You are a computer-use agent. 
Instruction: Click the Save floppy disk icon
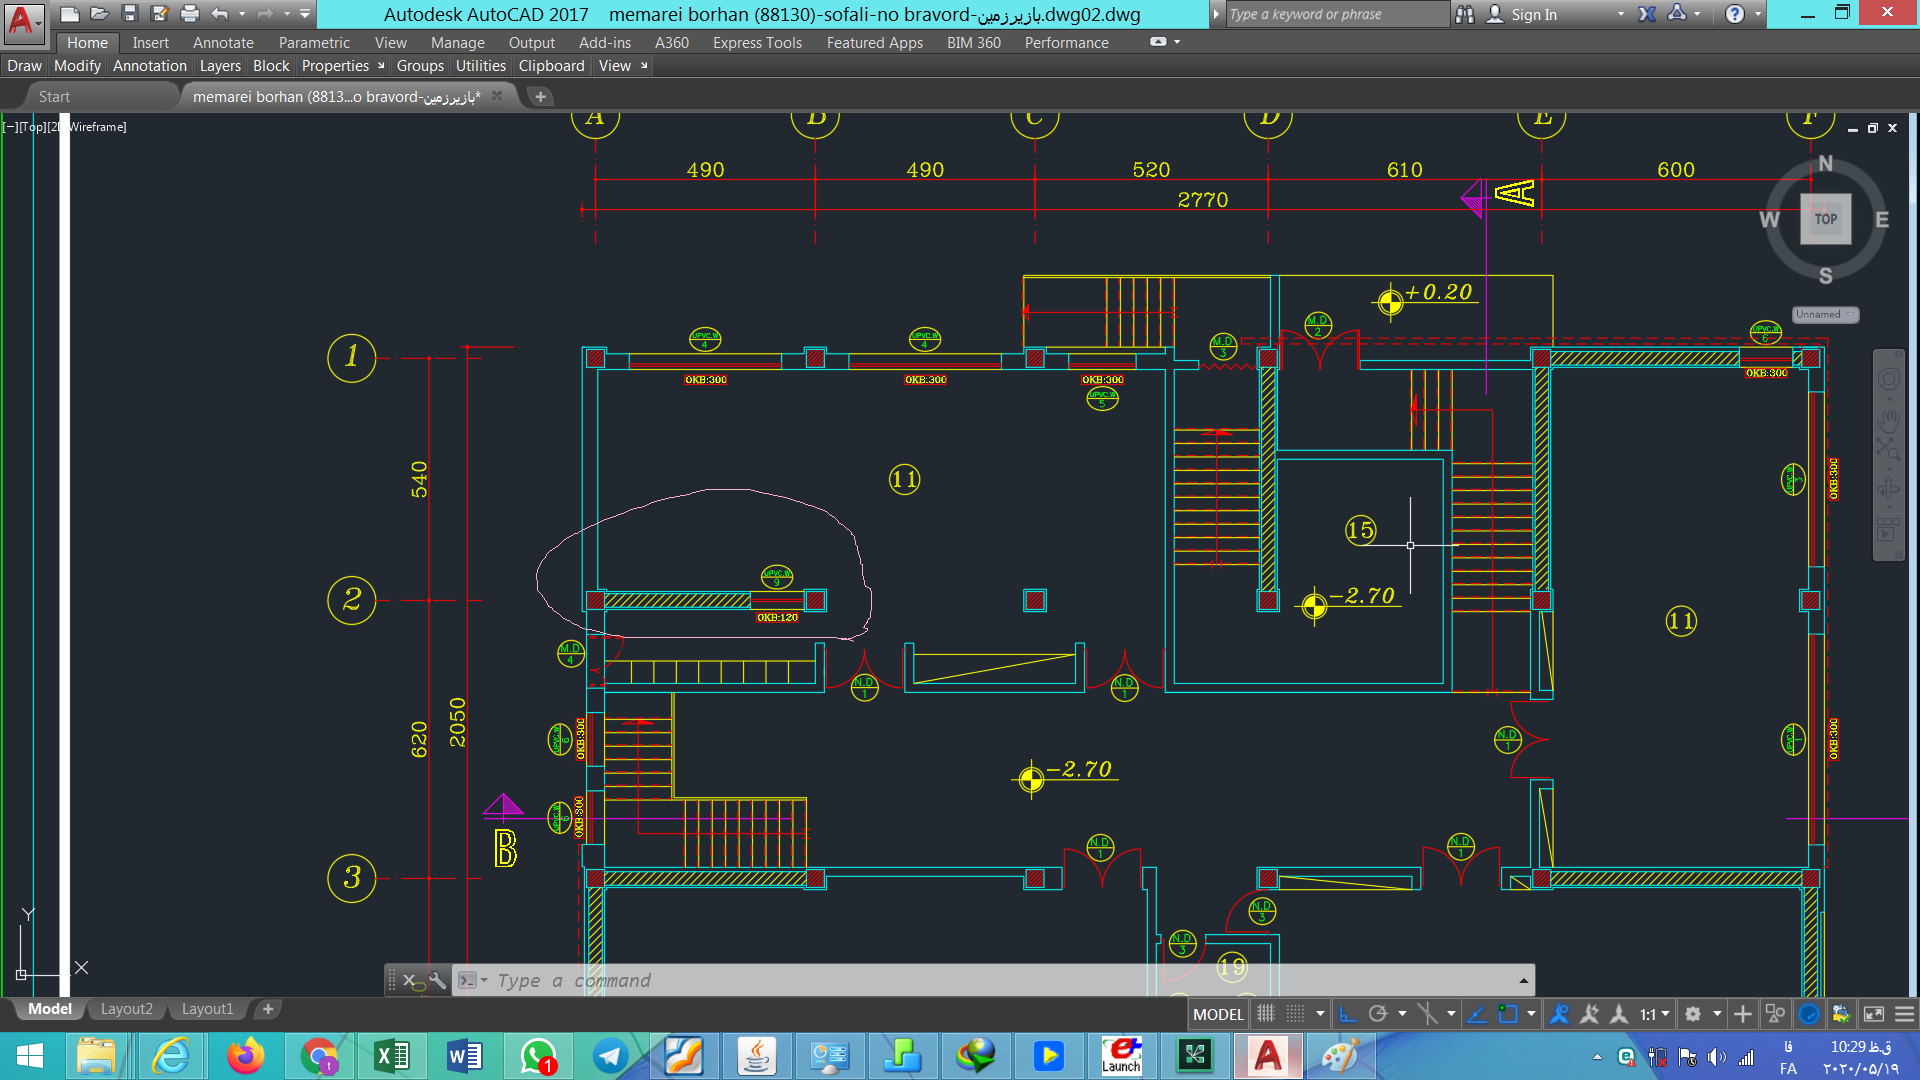click(129, 14)
